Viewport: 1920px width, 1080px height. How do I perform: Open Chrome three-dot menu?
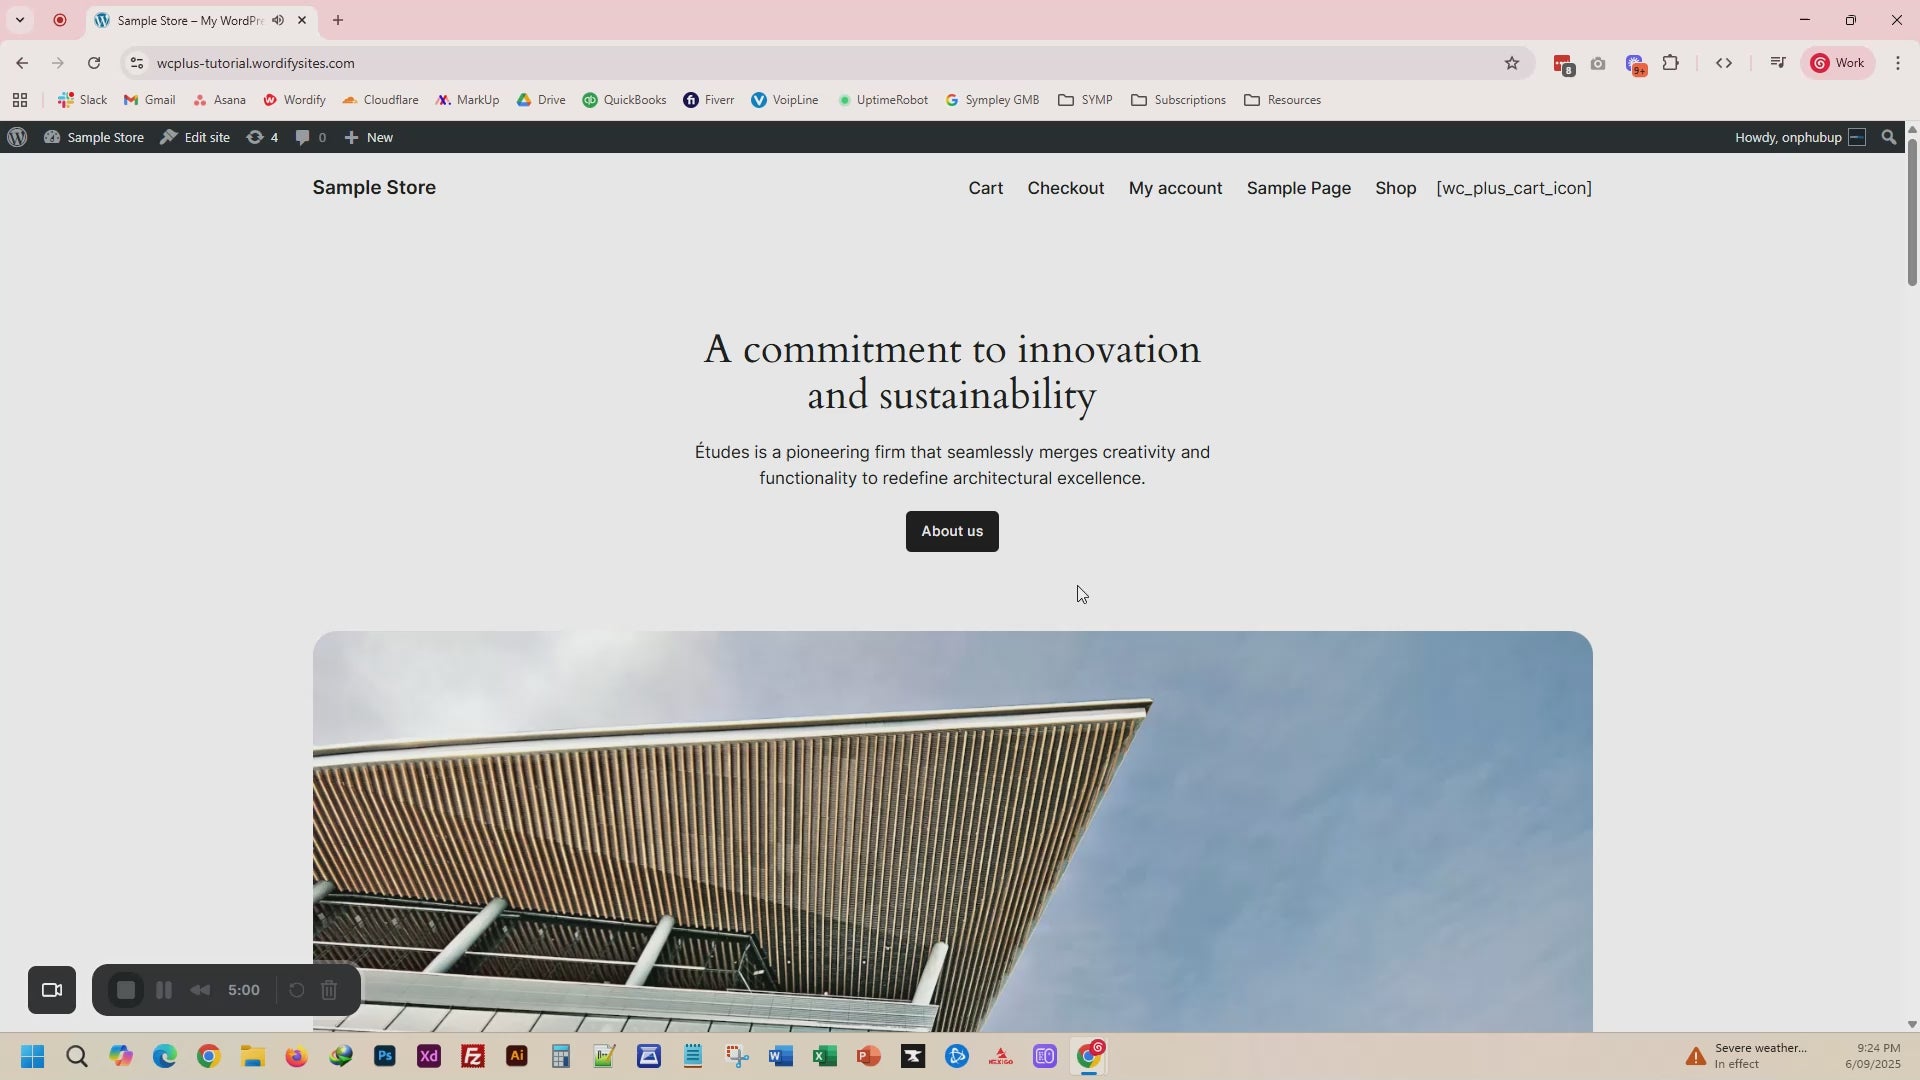[x=1897, y=63]
